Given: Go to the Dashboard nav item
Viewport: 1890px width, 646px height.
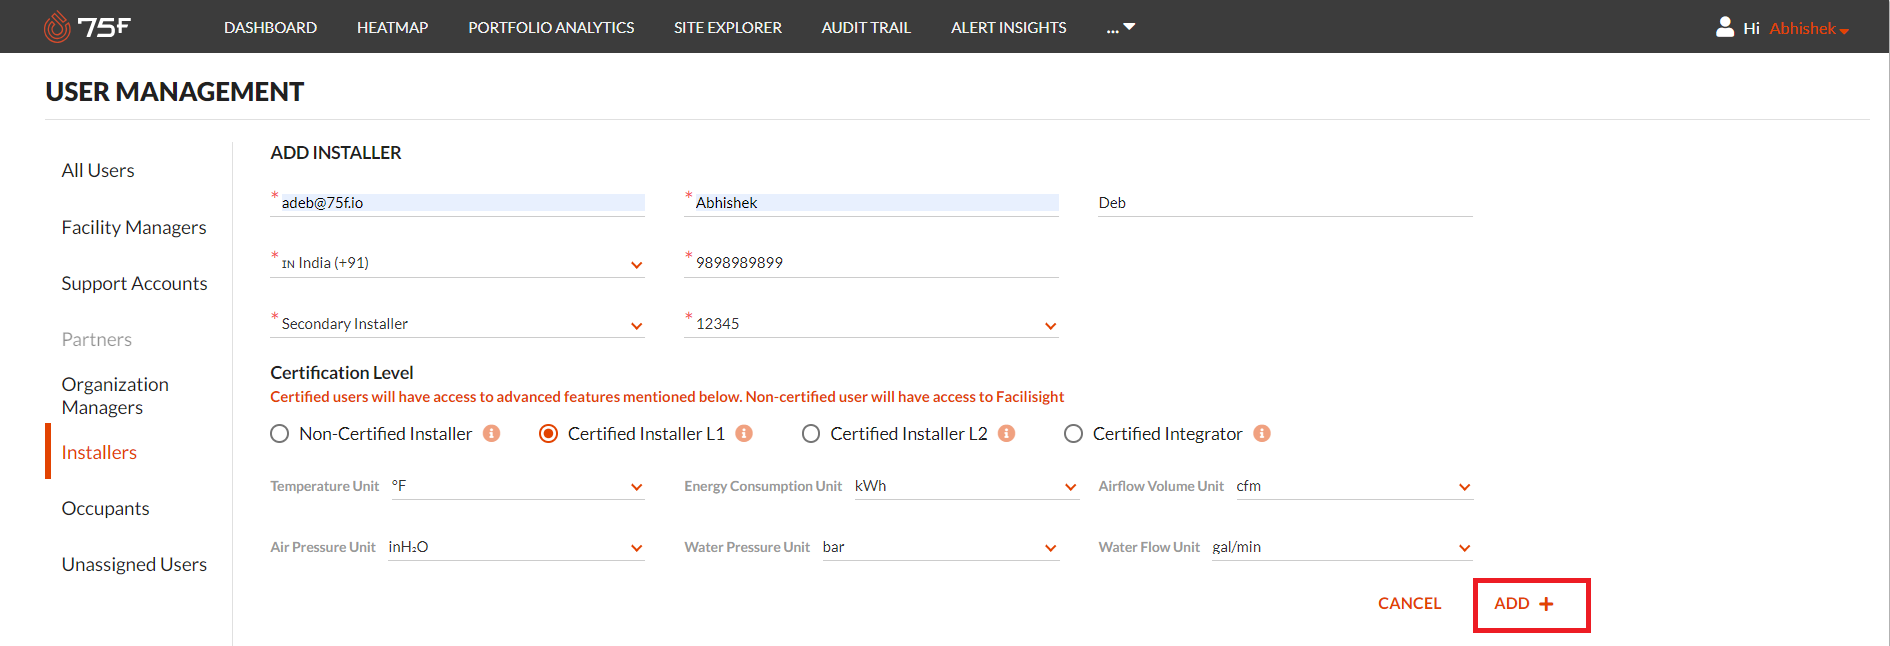Looking at the screenshot, I should (270, 28).
